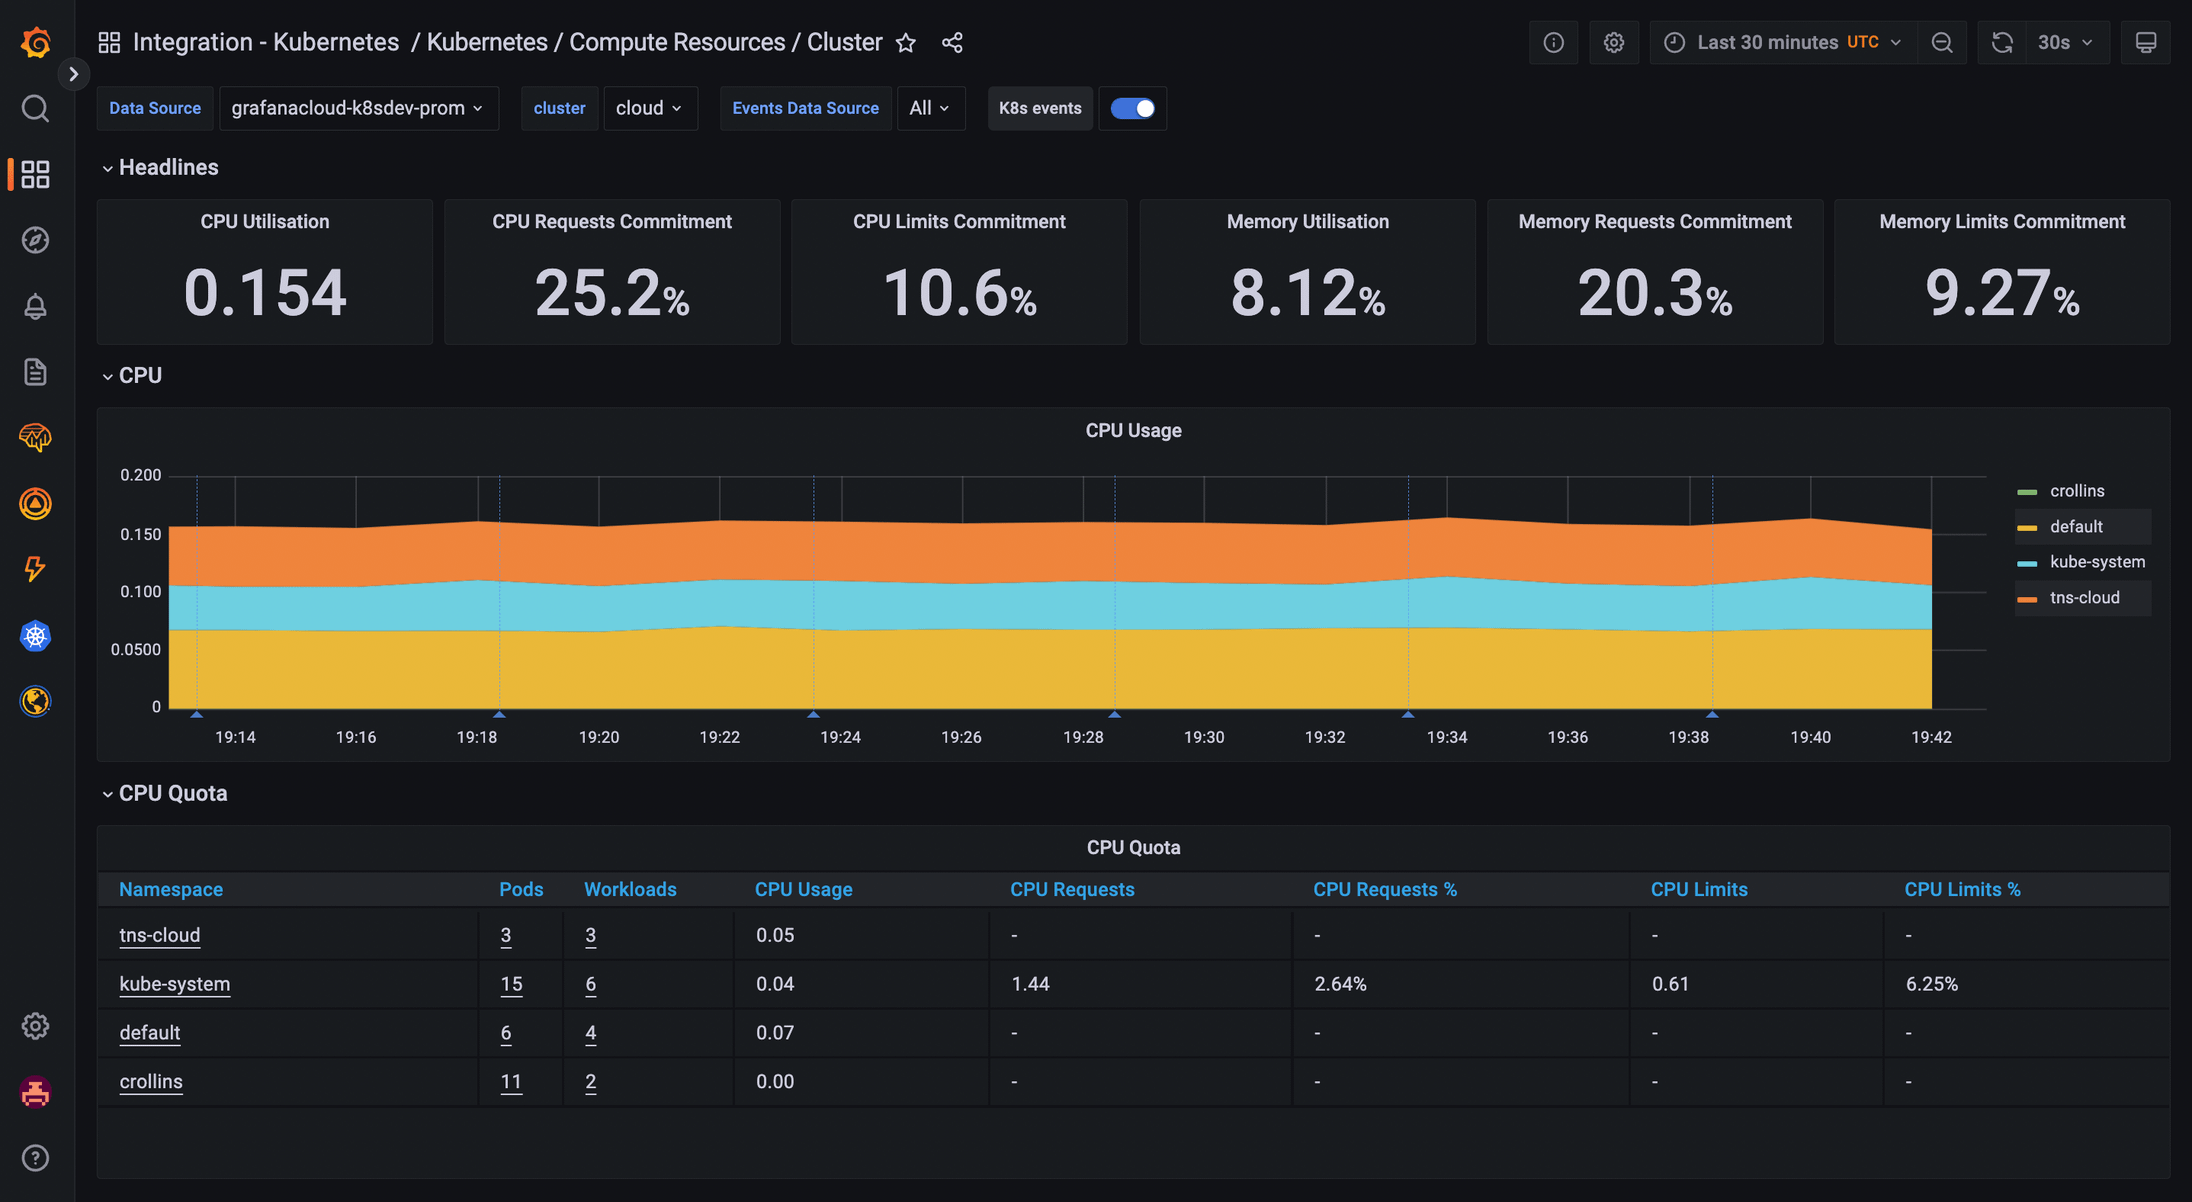Open the cluster dropdown showing cloud
This screenshot has height=1202, width=2192.
(650, 108)
